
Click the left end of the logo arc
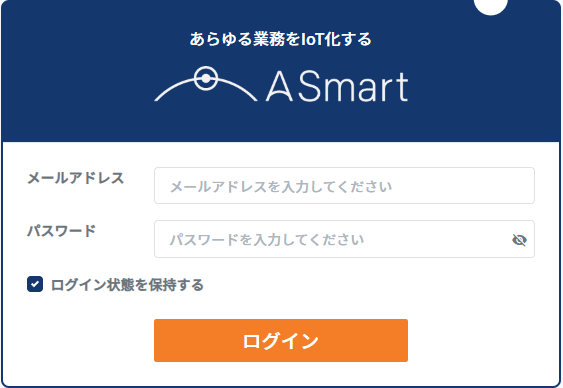point(157,98)
